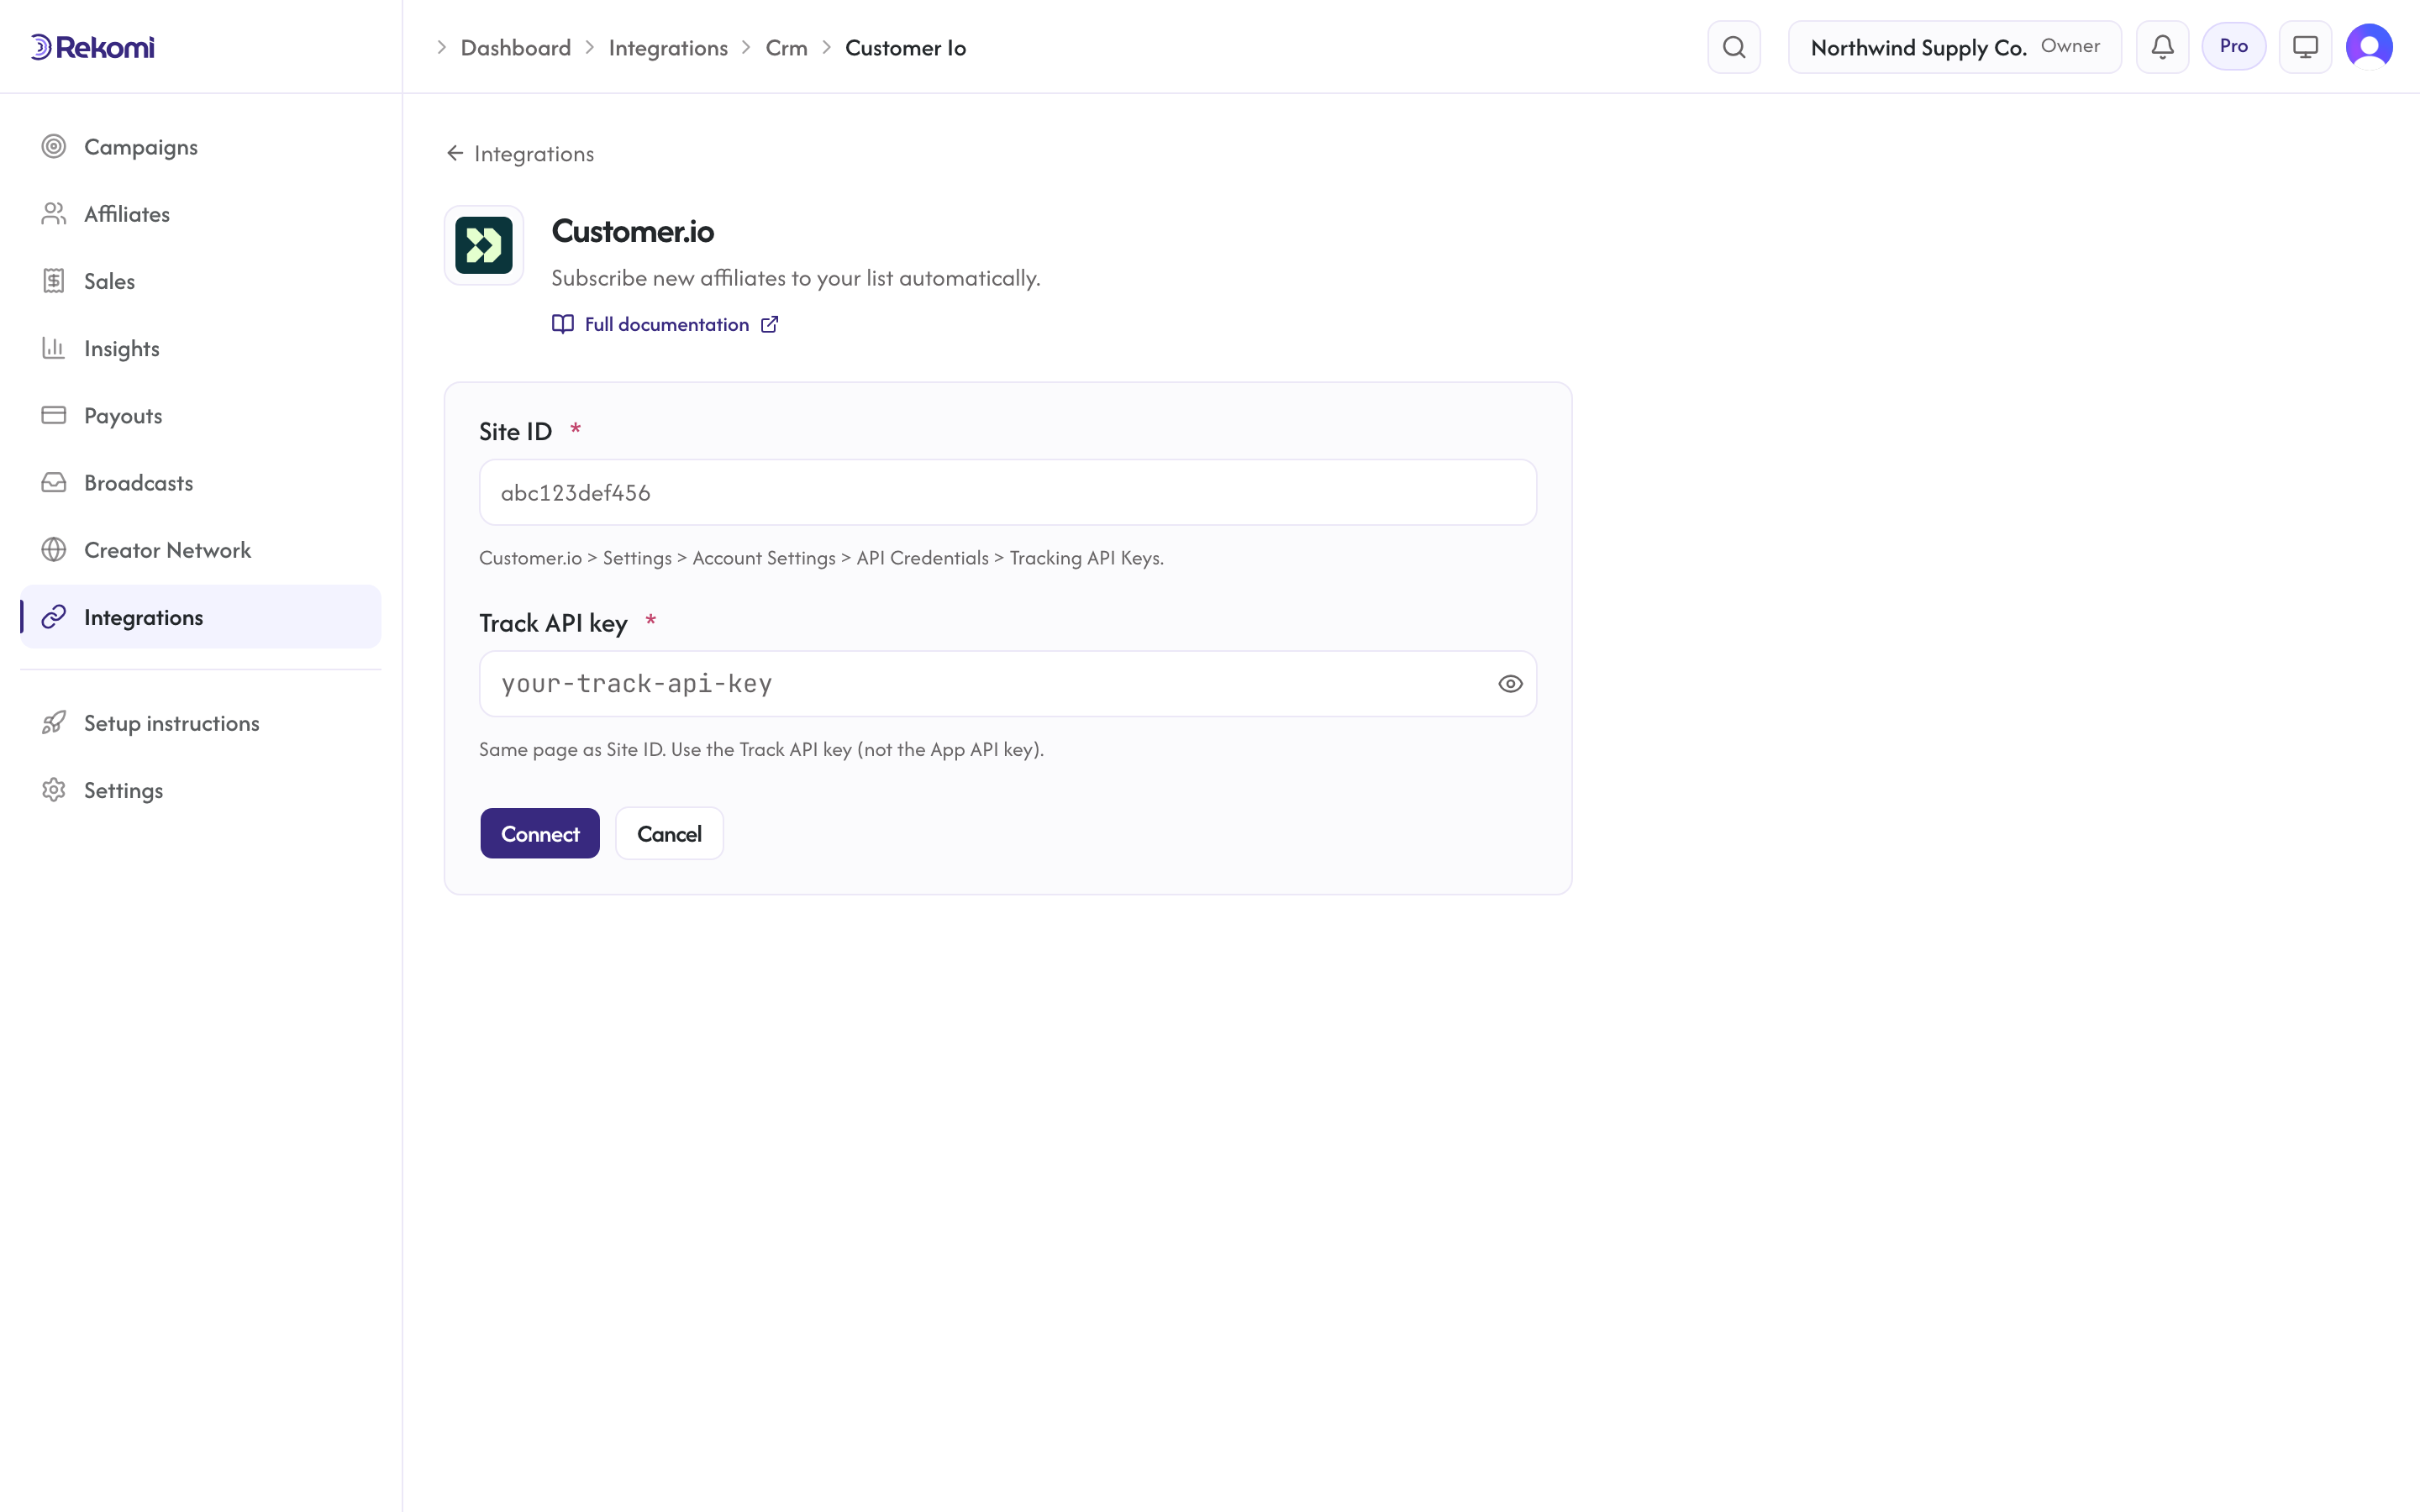Click the Payouts card icon
The image size is (2420, 1512).
tap(54, 415)
